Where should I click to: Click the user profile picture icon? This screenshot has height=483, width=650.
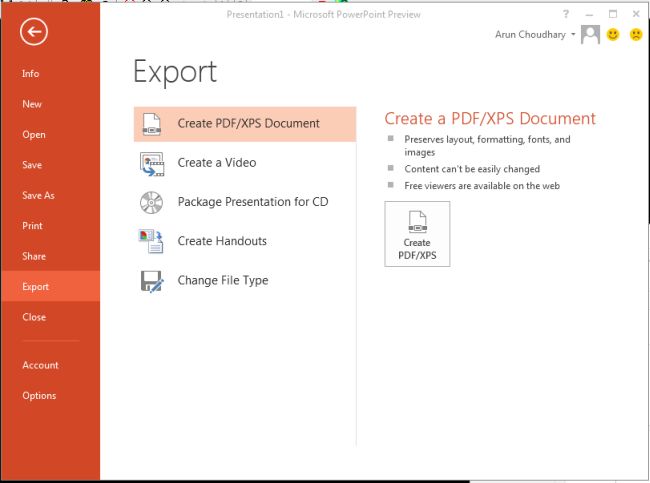pos(590,34)
